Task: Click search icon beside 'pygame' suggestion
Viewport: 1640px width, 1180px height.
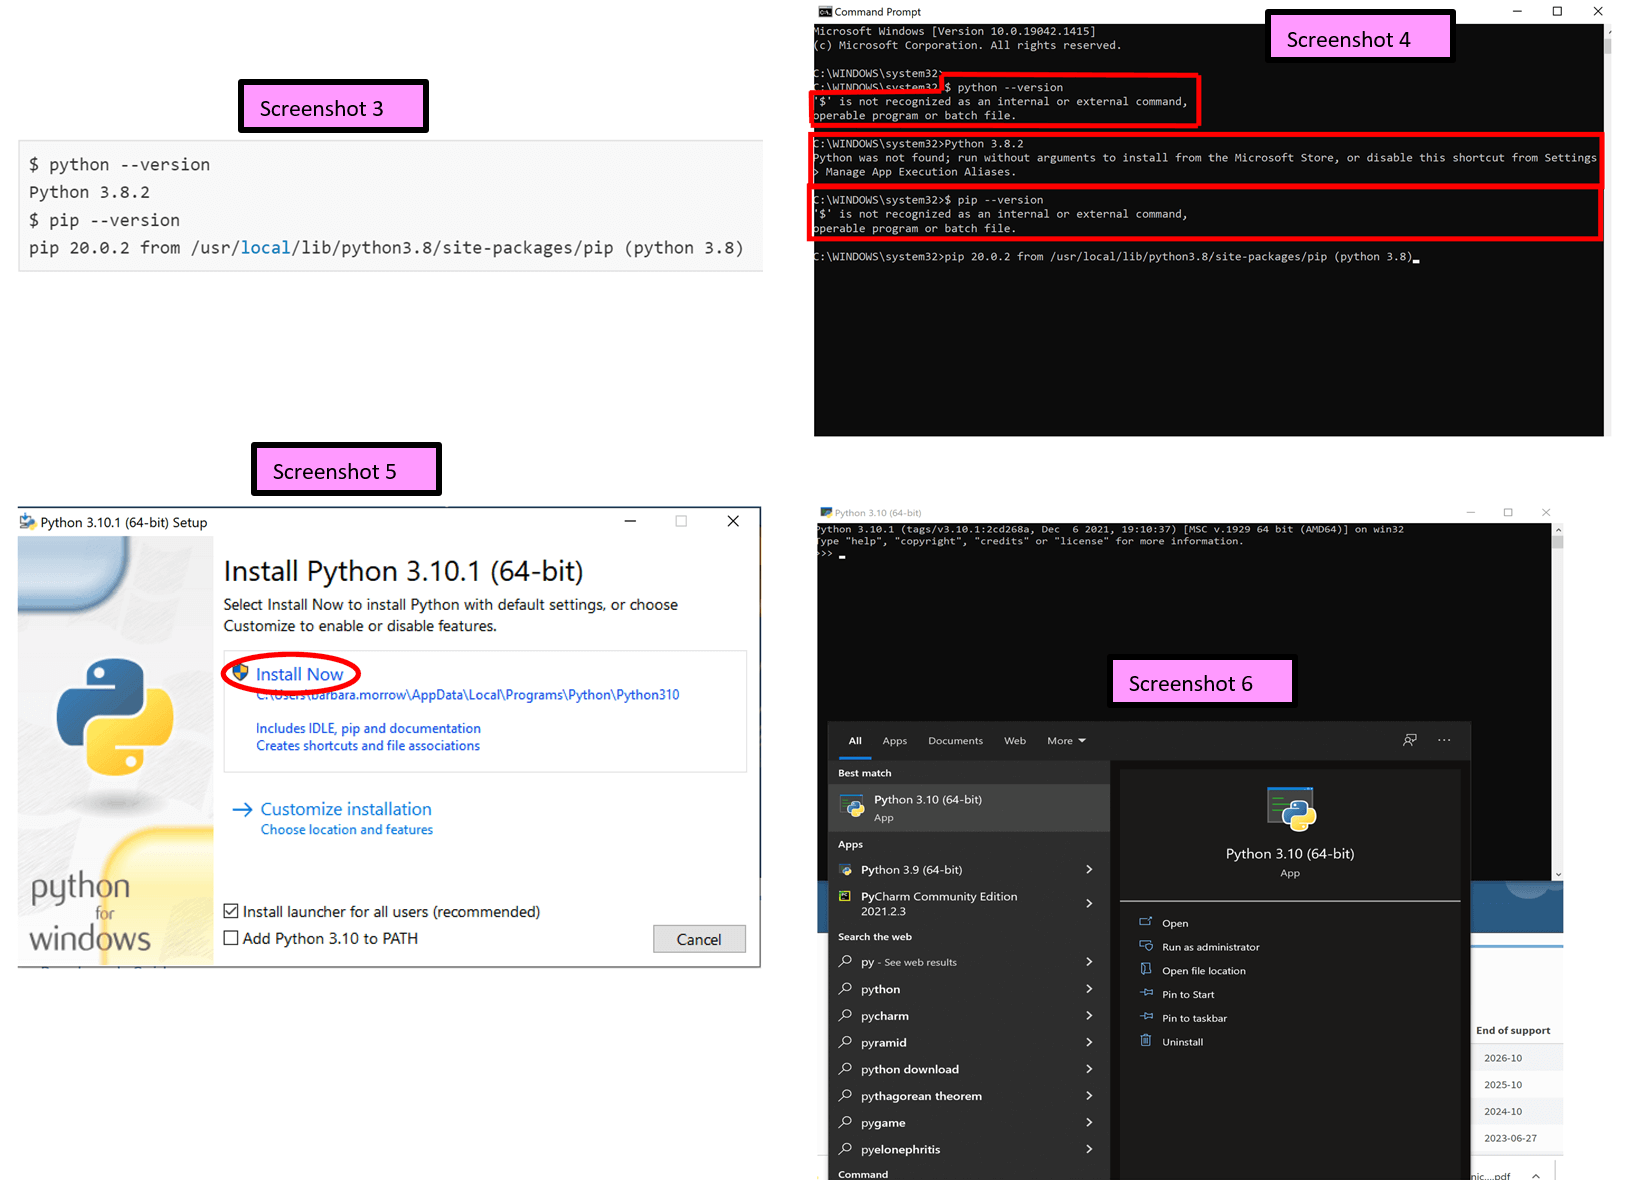Action: 846,1122
